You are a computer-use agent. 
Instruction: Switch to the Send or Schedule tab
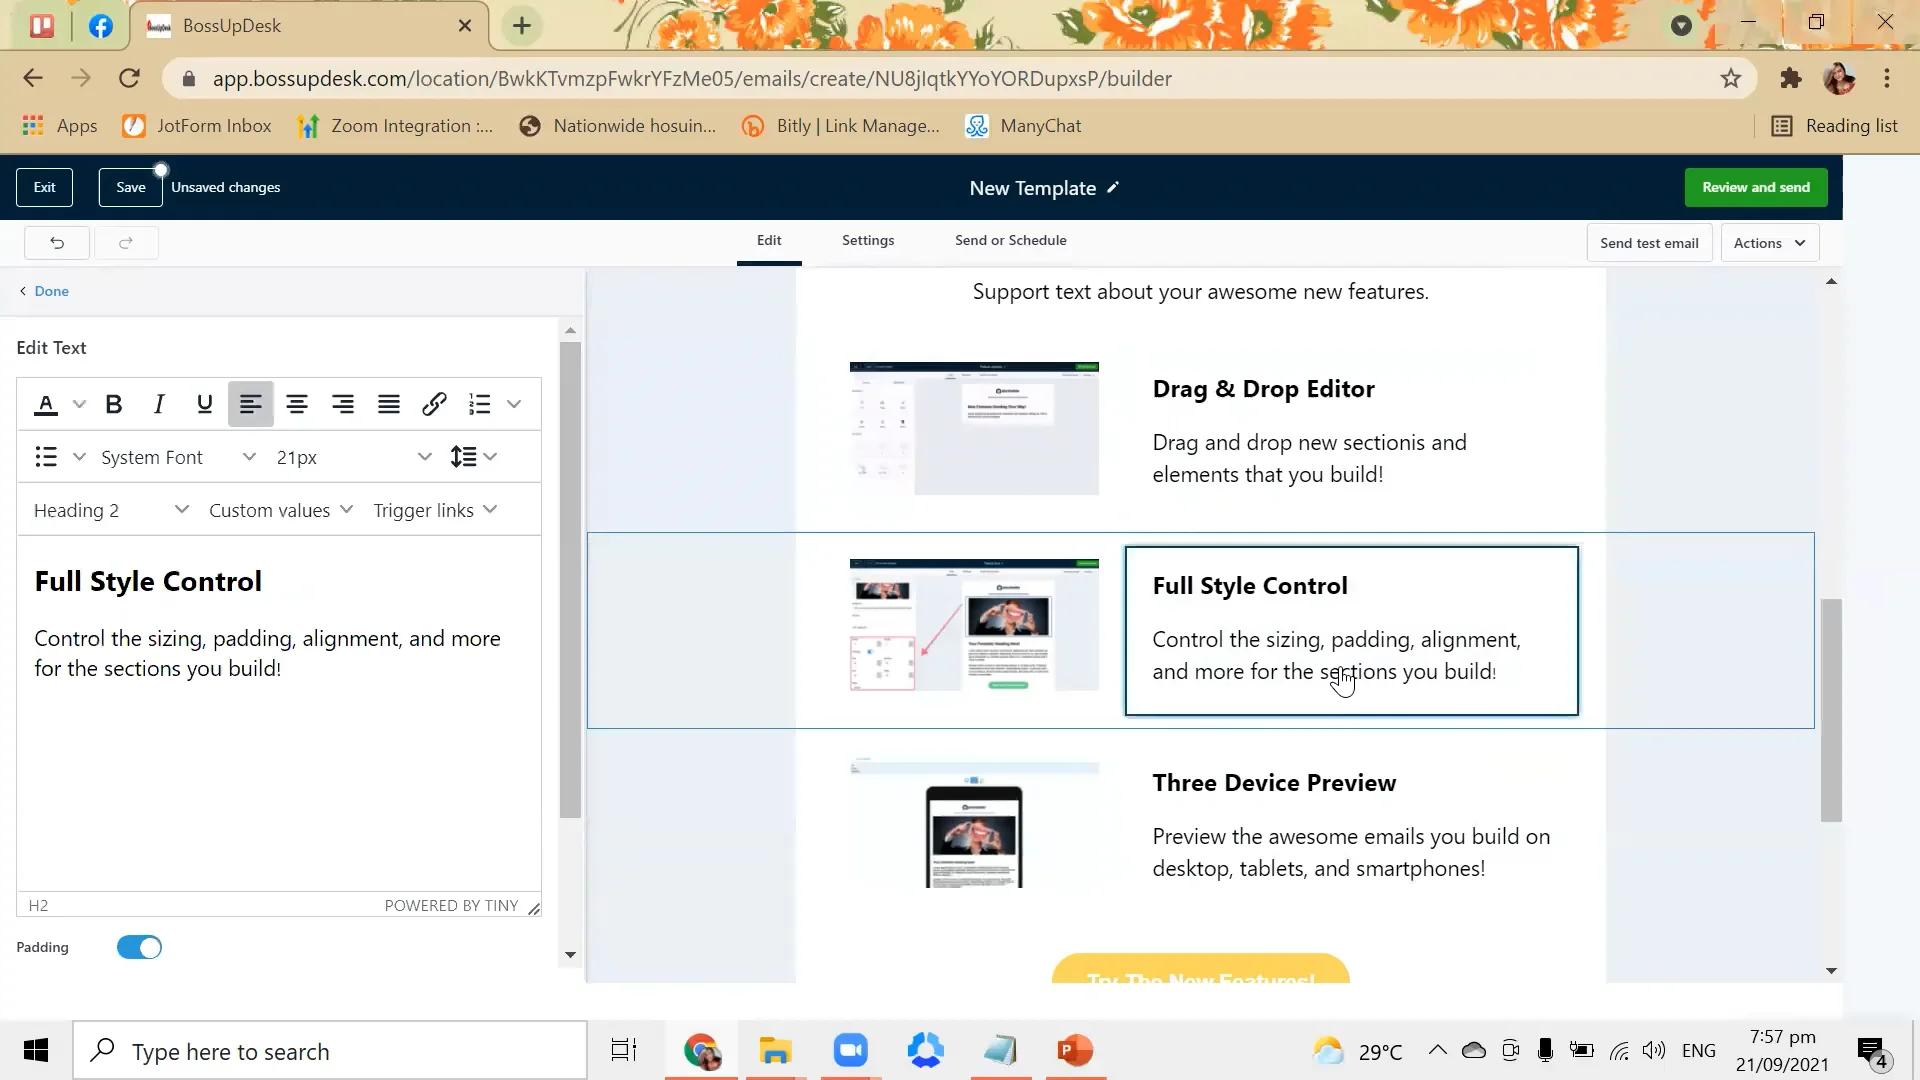(x=1010, y=240)
